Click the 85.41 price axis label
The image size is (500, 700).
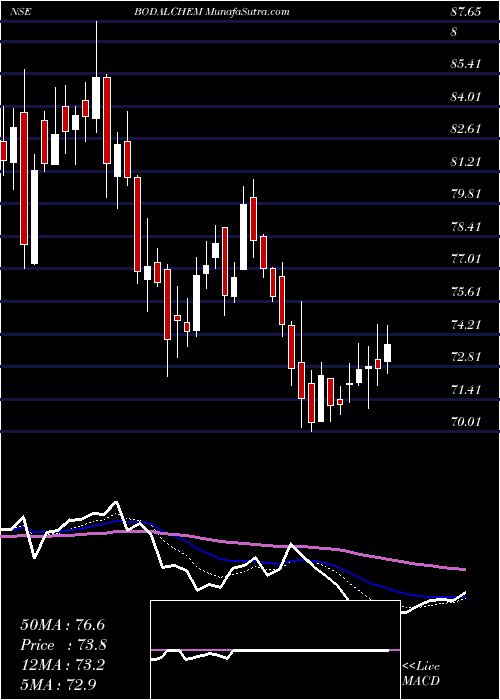[466, 64]
